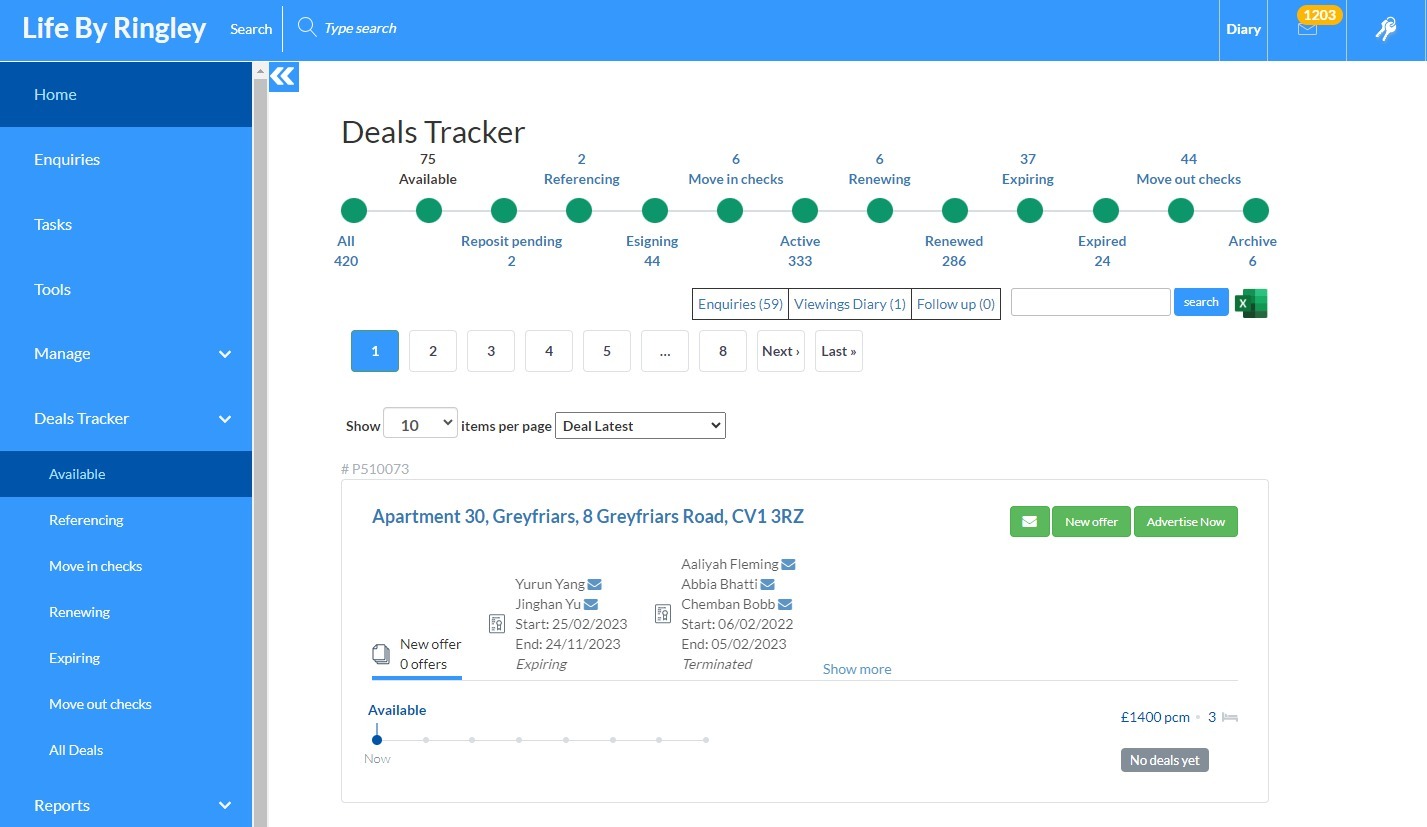Email Aaliyah Fleming via envelope icon
Viewport: 1427px width, 827px height.
[788, 564]
